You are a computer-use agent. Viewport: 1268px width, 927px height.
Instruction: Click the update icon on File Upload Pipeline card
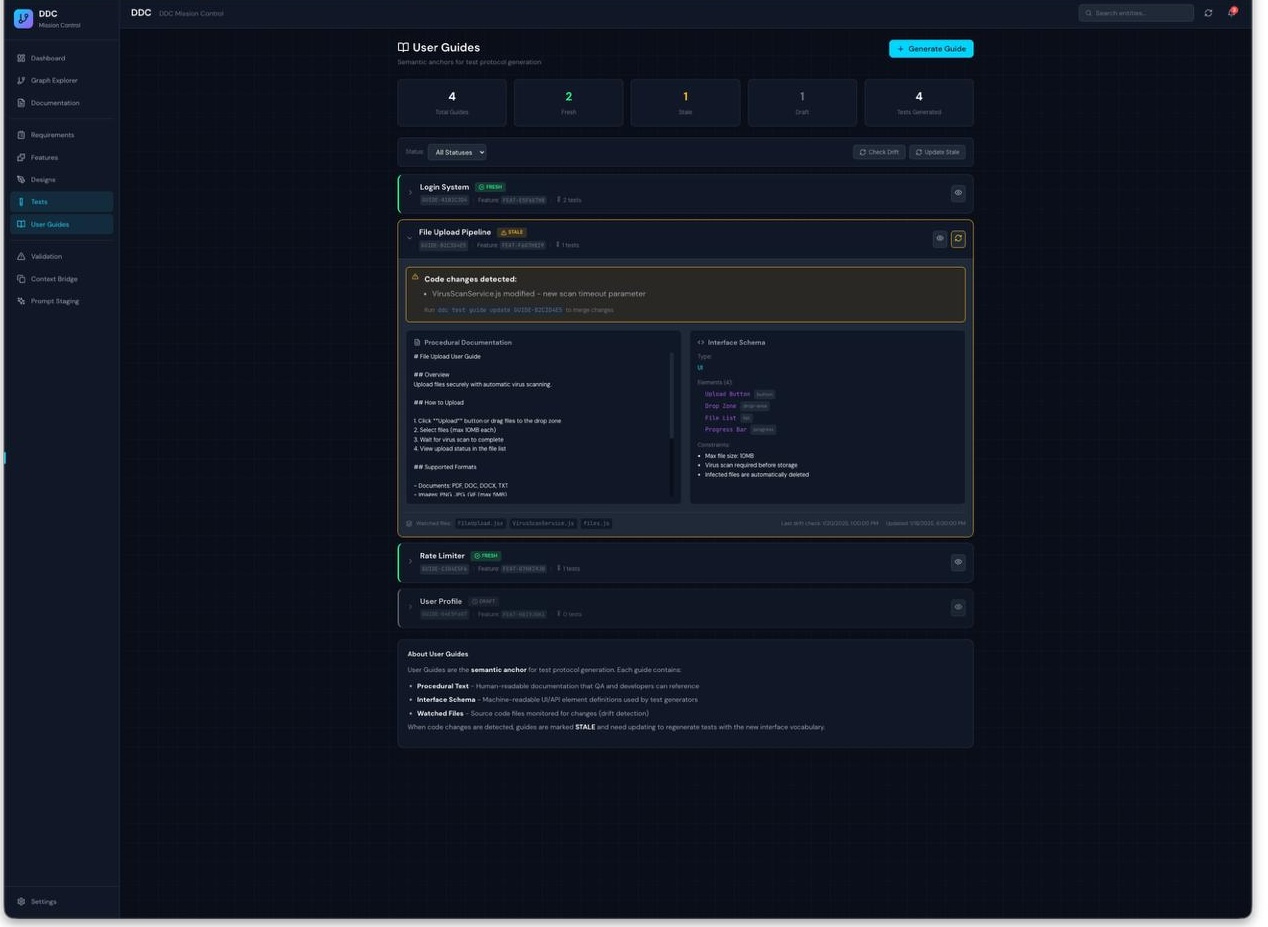957,238
